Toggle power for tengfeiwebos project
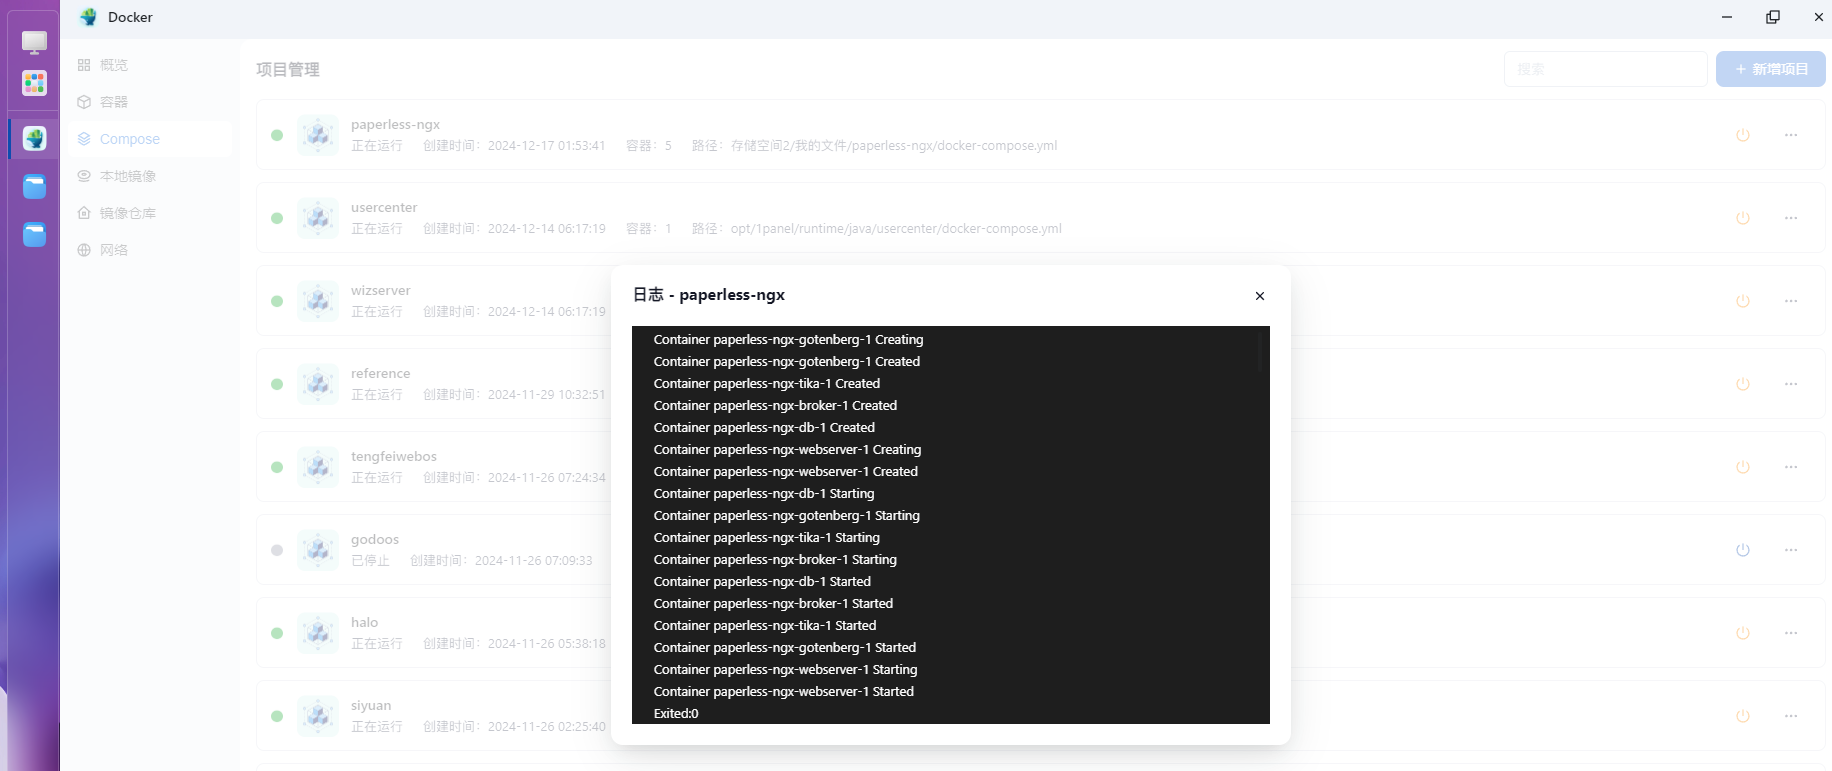 tap(1743, 467)
